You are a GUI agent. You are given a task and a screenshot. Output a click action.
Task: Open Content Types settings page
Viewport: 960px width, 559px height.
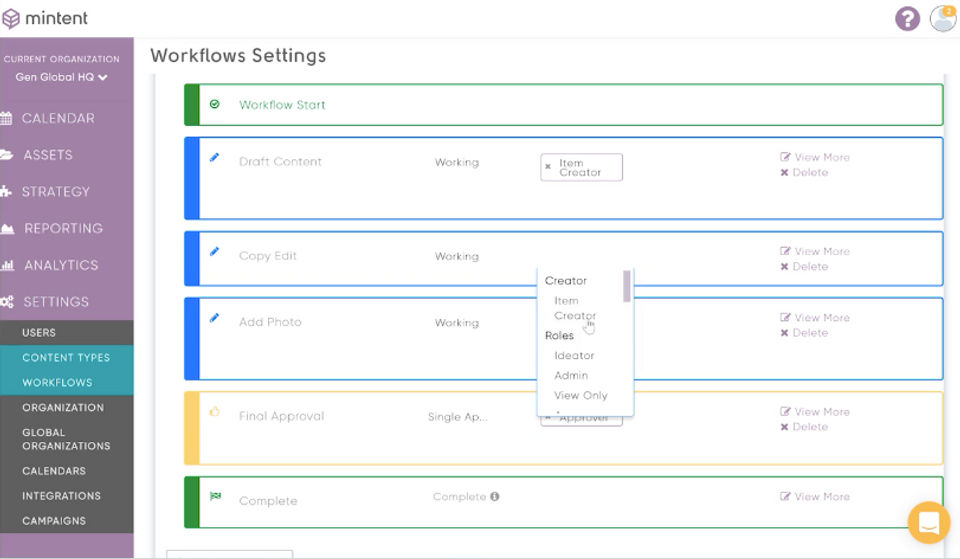(66, 358)
